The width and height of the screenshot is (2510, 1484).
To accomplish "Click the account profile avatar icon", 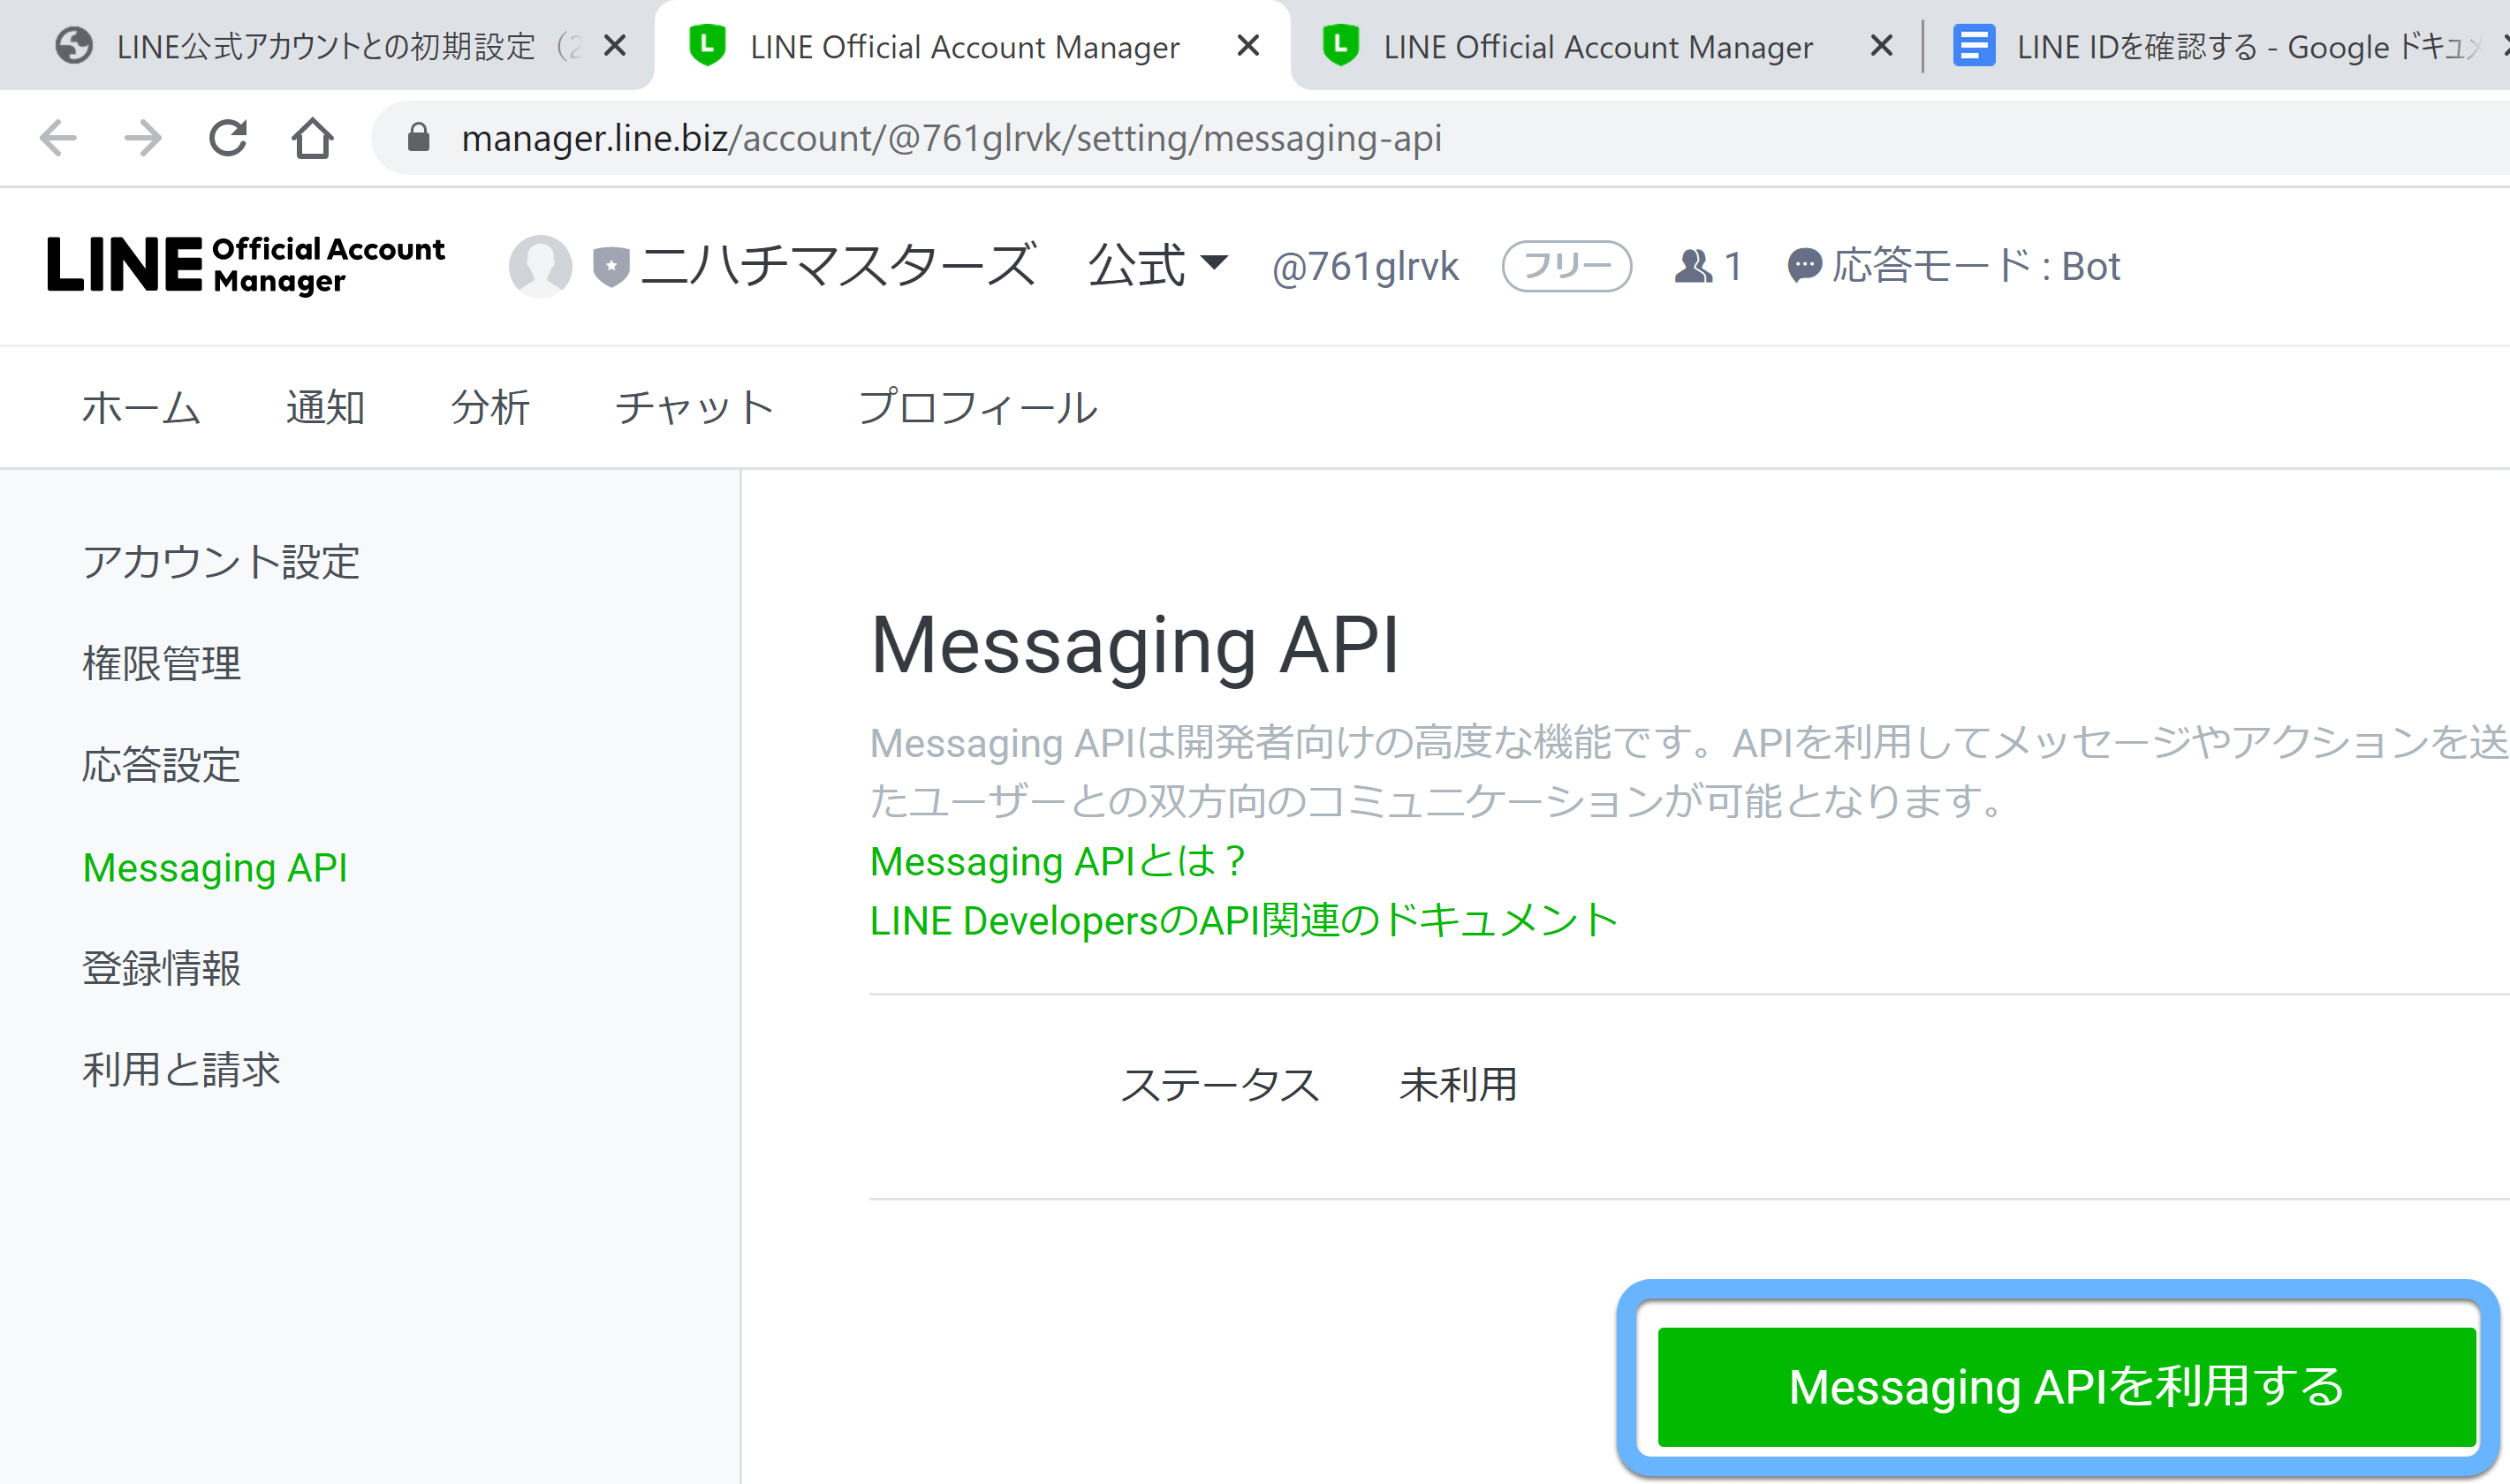I will pos(540,266).
